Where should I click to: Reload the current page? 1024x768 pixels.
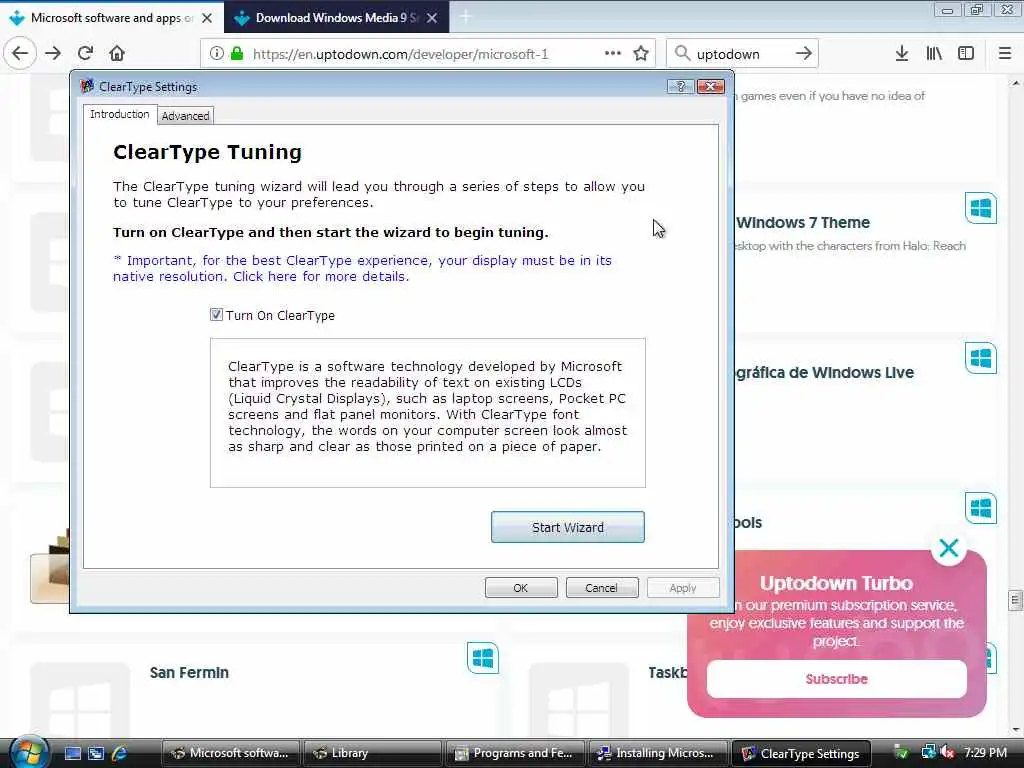[x=86, y=54]
